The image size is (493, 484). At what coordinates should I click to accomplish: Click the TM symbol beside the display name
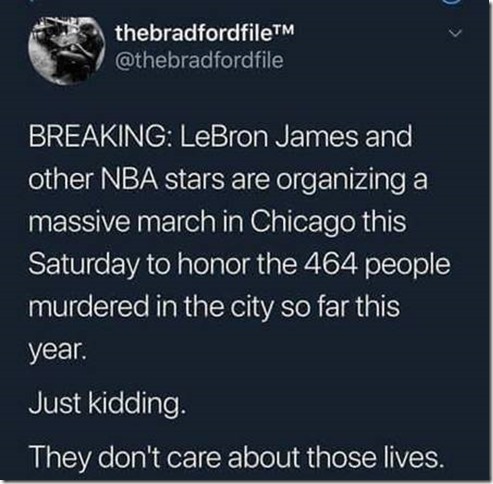(283, 29)
